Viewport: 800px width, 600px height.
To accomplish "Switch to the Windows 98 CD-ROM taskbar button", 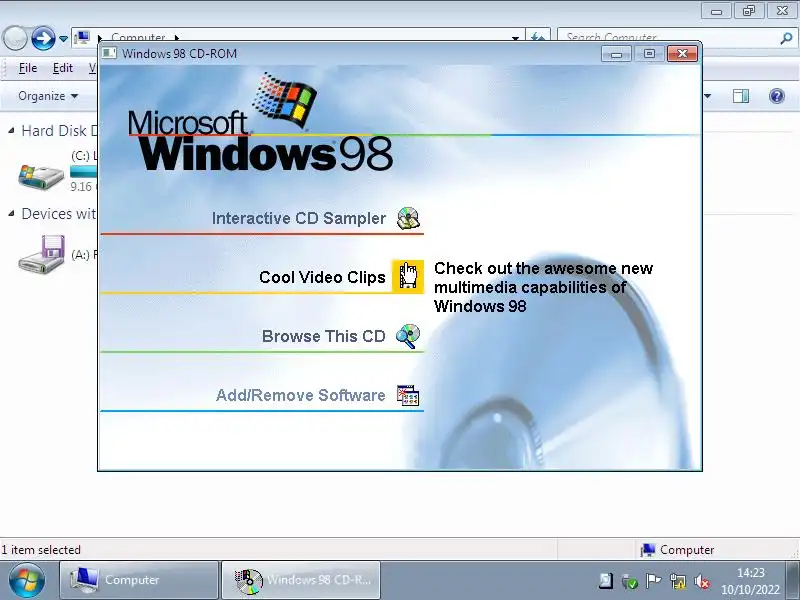I will [301, 580].
